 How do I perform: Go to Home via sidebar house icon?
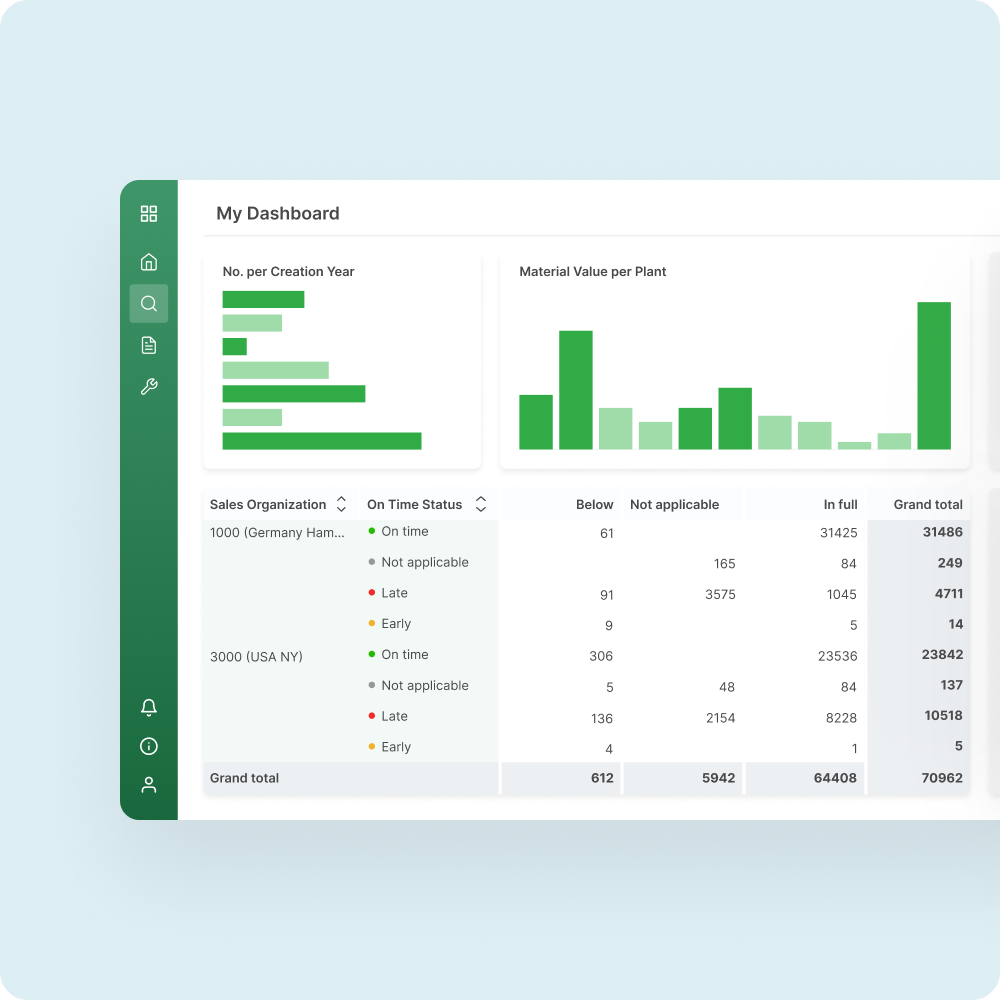point(149,262)
